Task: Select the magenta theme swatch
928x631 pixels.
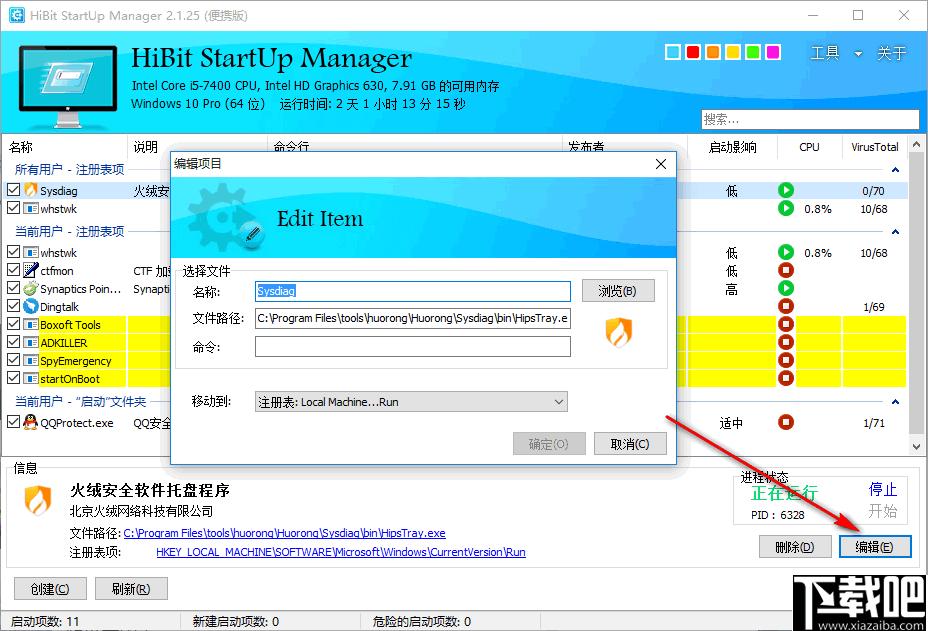Action: tap(773, 52)
